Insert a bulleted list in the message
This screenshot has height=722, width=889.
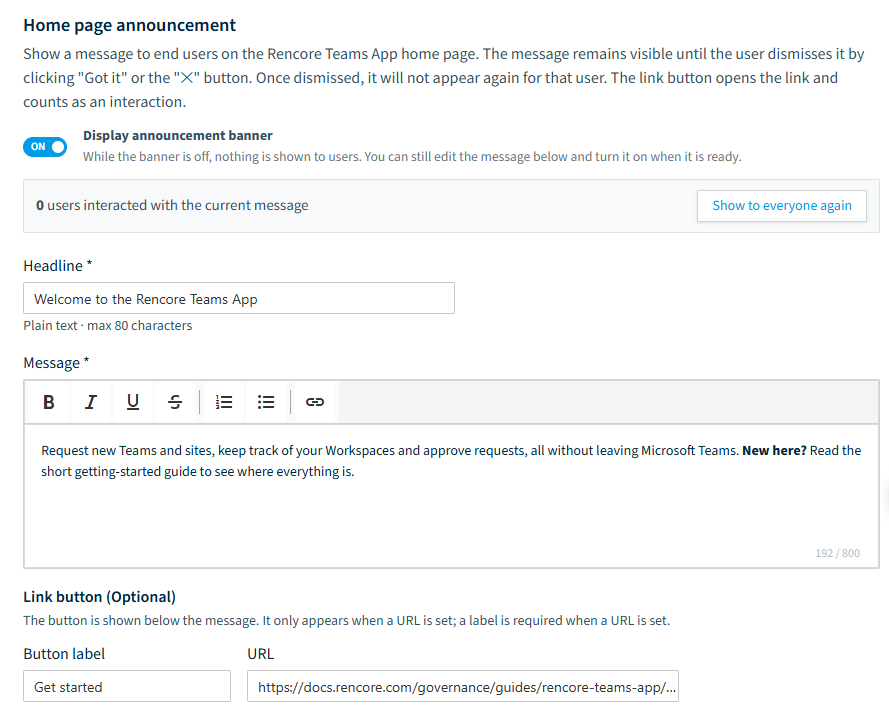point(266,402)
